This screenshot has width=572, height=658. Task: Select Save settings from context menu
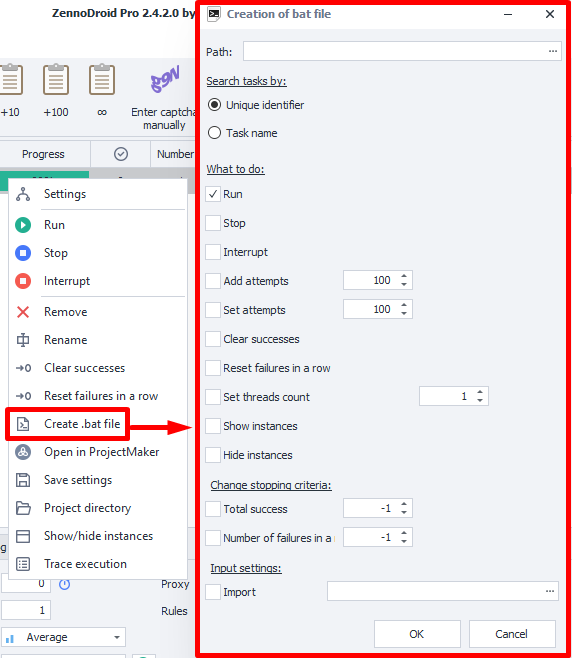coord(78,480)
